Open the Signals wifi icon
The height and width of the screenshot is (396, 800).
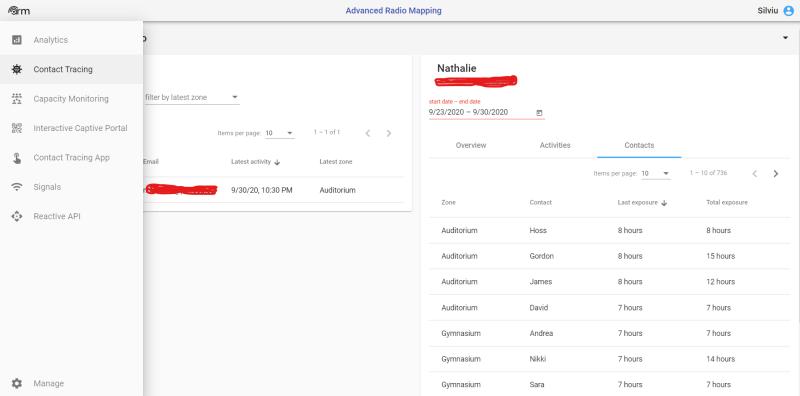click(17, 187)
